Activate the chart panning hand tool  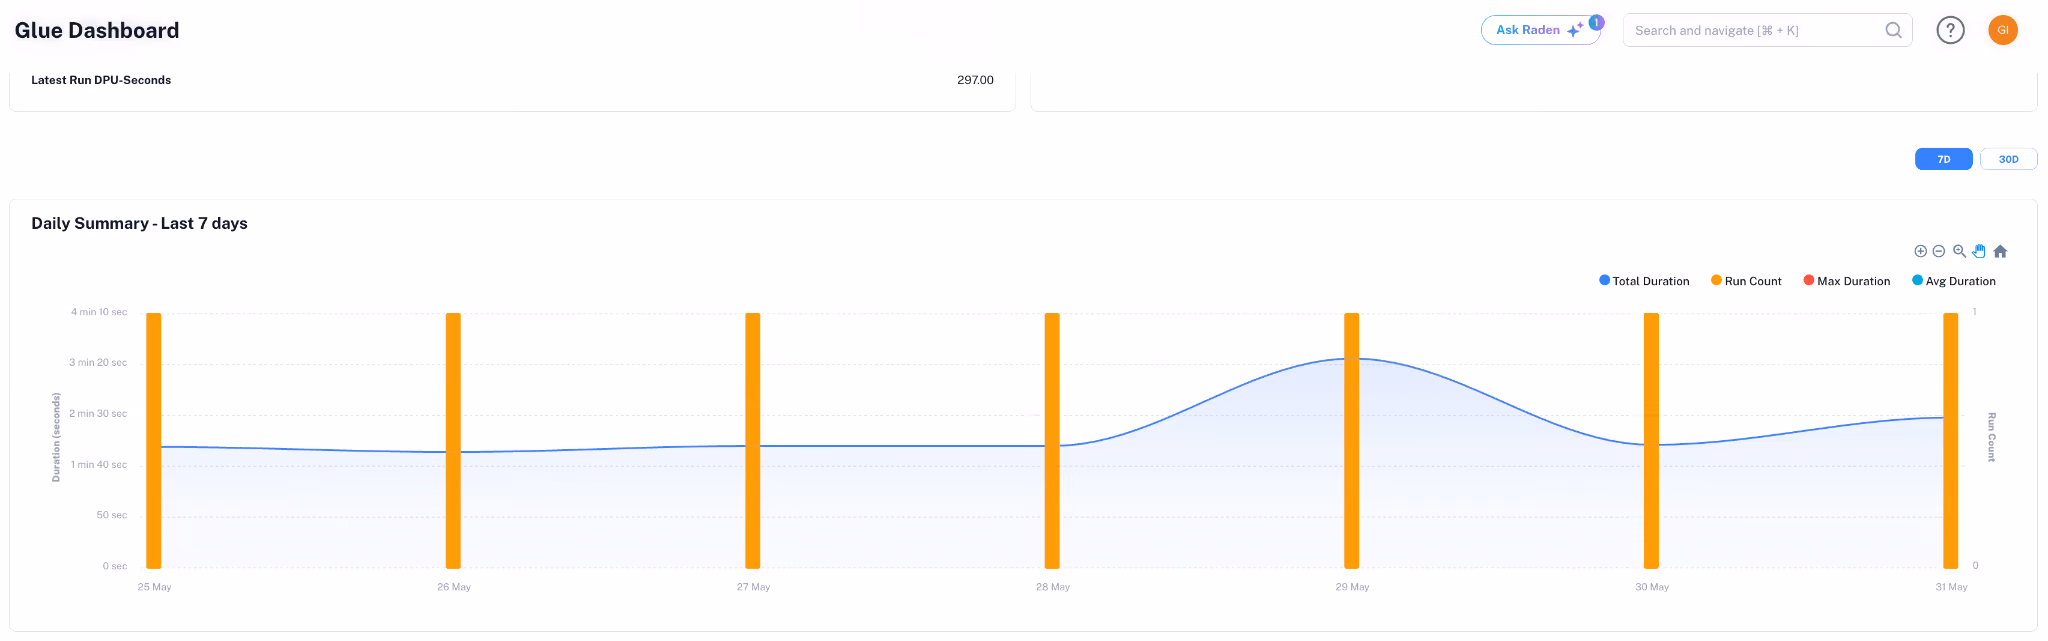coord(1979,251)
